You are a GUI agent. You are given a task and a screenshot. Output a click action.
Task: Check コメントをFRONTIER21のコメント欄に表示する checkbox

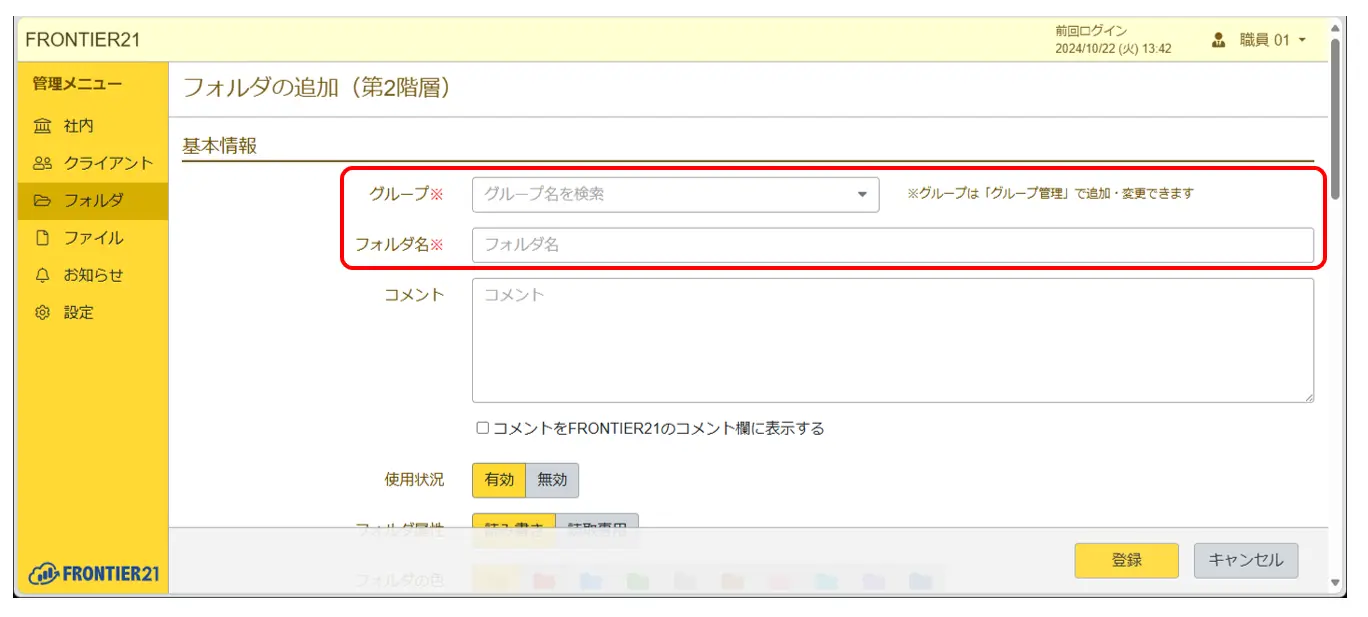[483, 428]
